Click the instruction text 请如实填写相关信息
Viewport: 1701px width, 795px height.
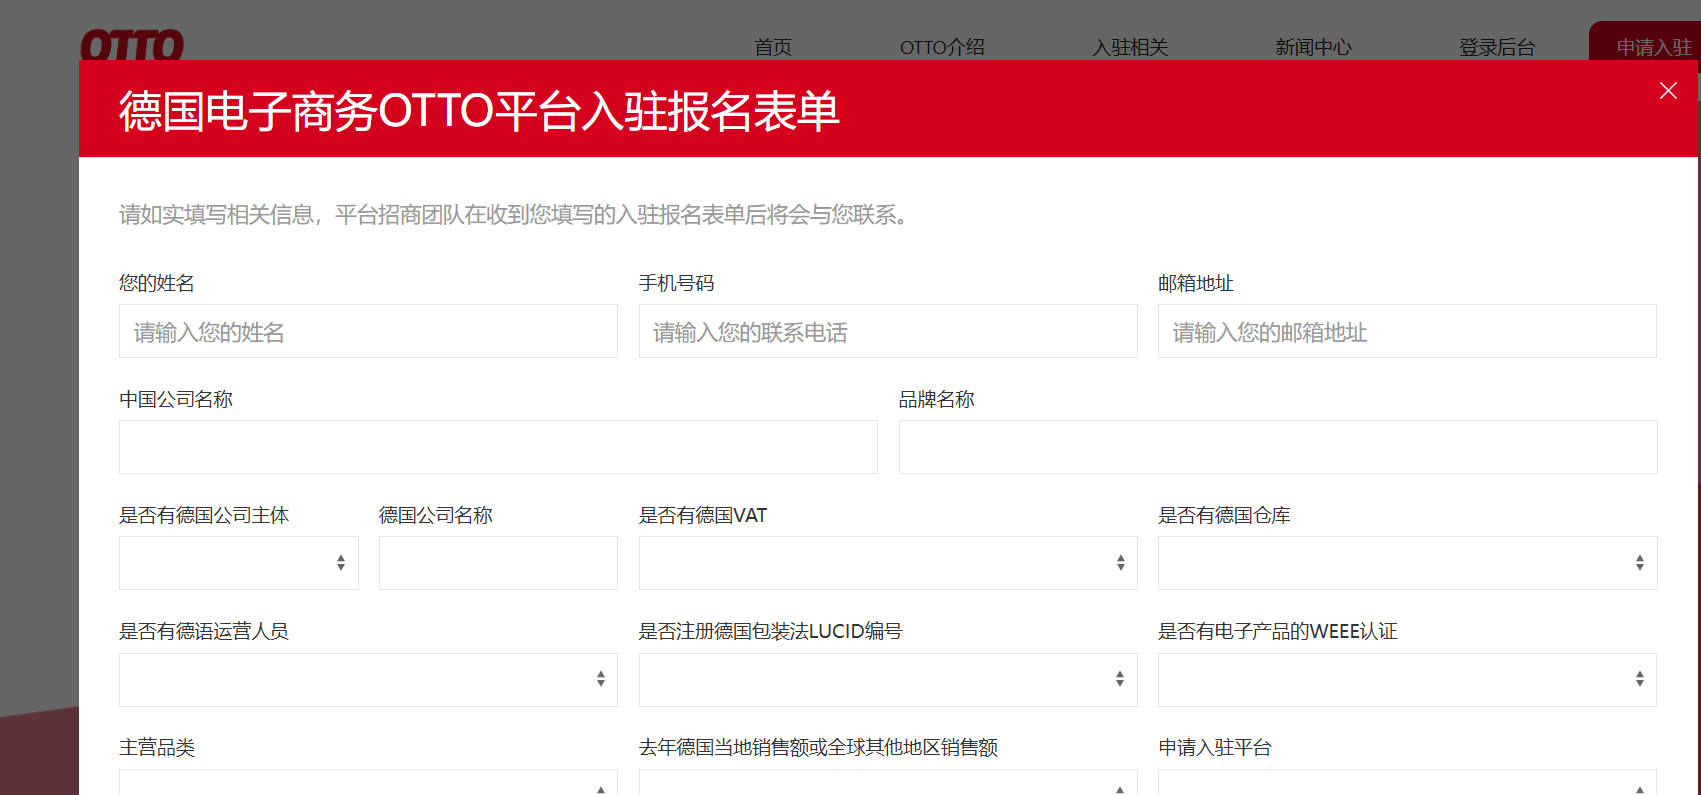coord(514,215)
